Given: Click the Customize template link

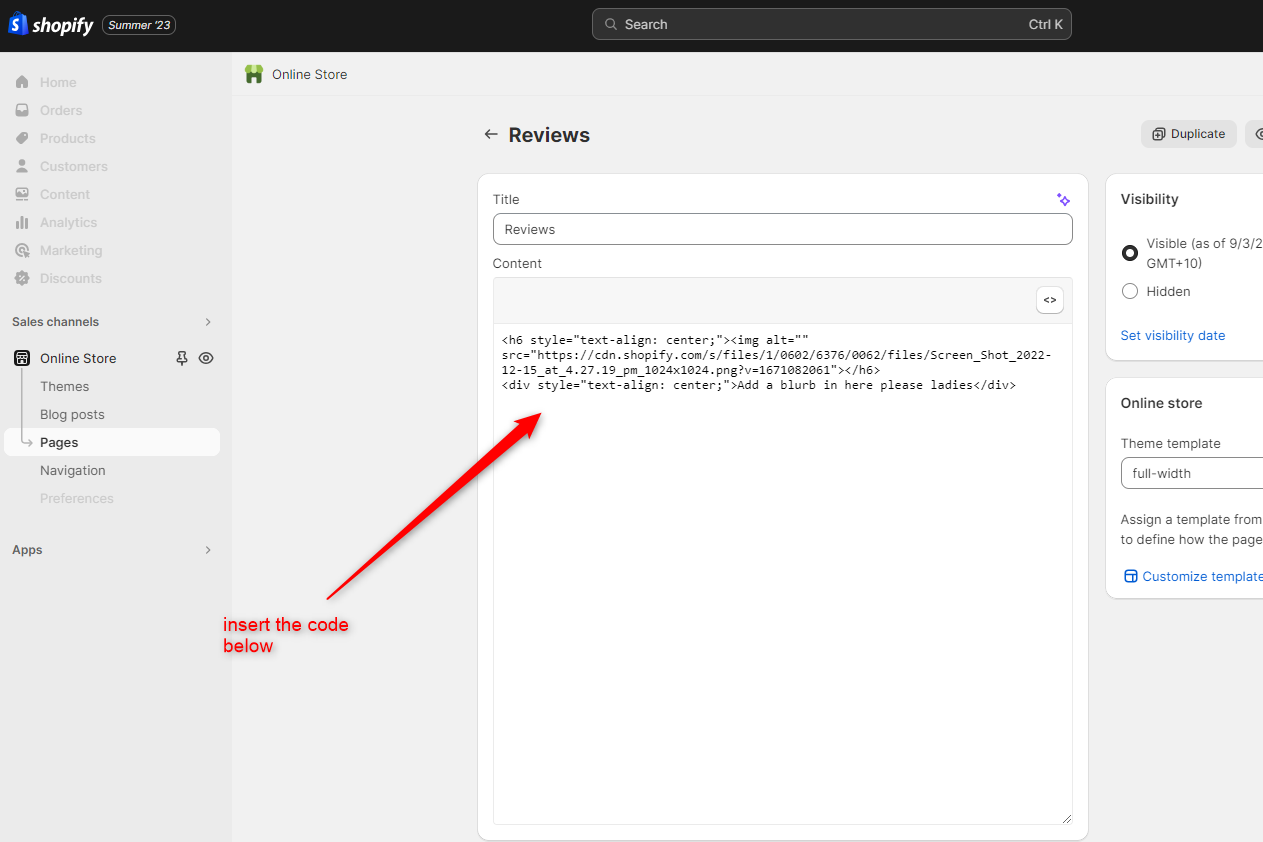Looking at the screenshot, I should 1194,576.
